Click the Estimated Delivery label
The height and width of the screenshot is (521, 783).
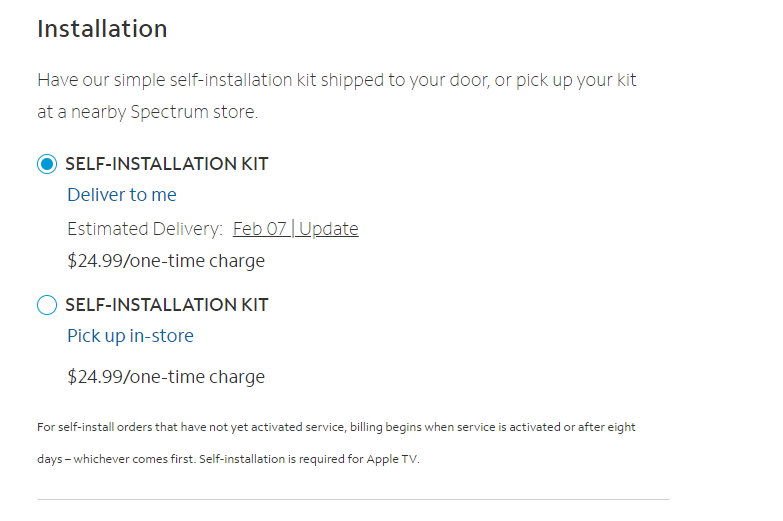144,229
